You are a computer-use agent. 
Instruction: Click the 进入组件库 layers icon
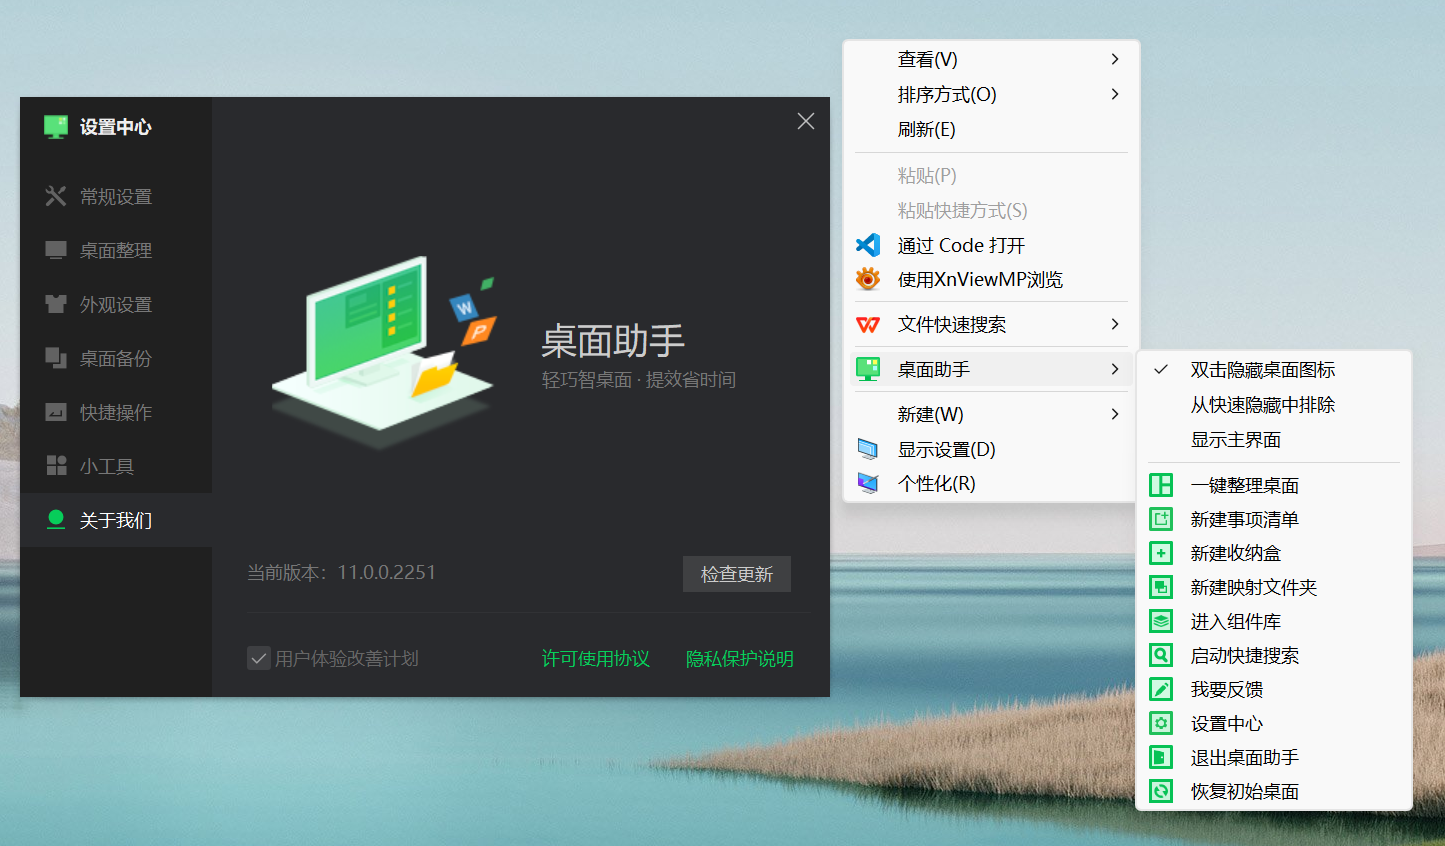[1161, 622]
